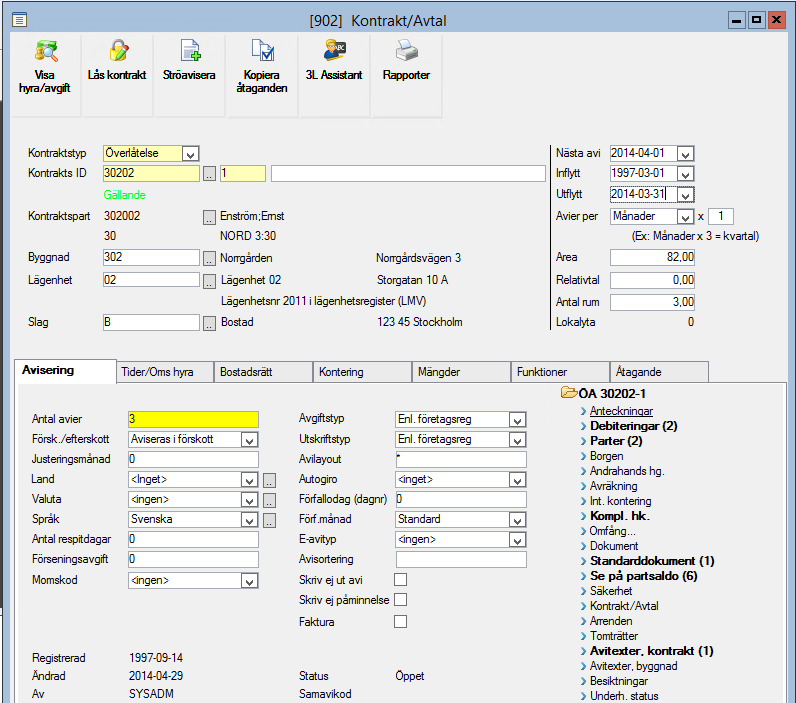The height and width of the screenshot is (703, 796).
Task: Click the window menu icon in title bar
Action: [19, 20]
